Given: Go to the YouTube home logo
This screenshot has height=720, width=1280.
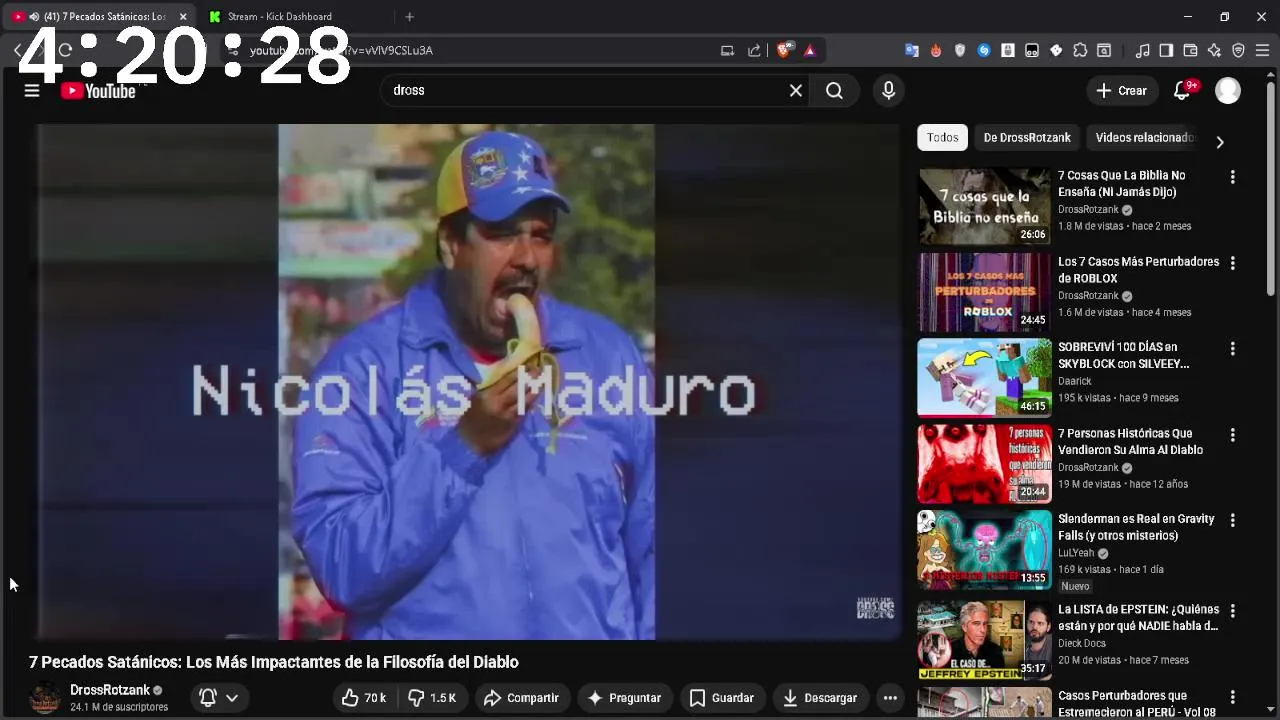Looking at the screenshot, I should tap(98, 91).
